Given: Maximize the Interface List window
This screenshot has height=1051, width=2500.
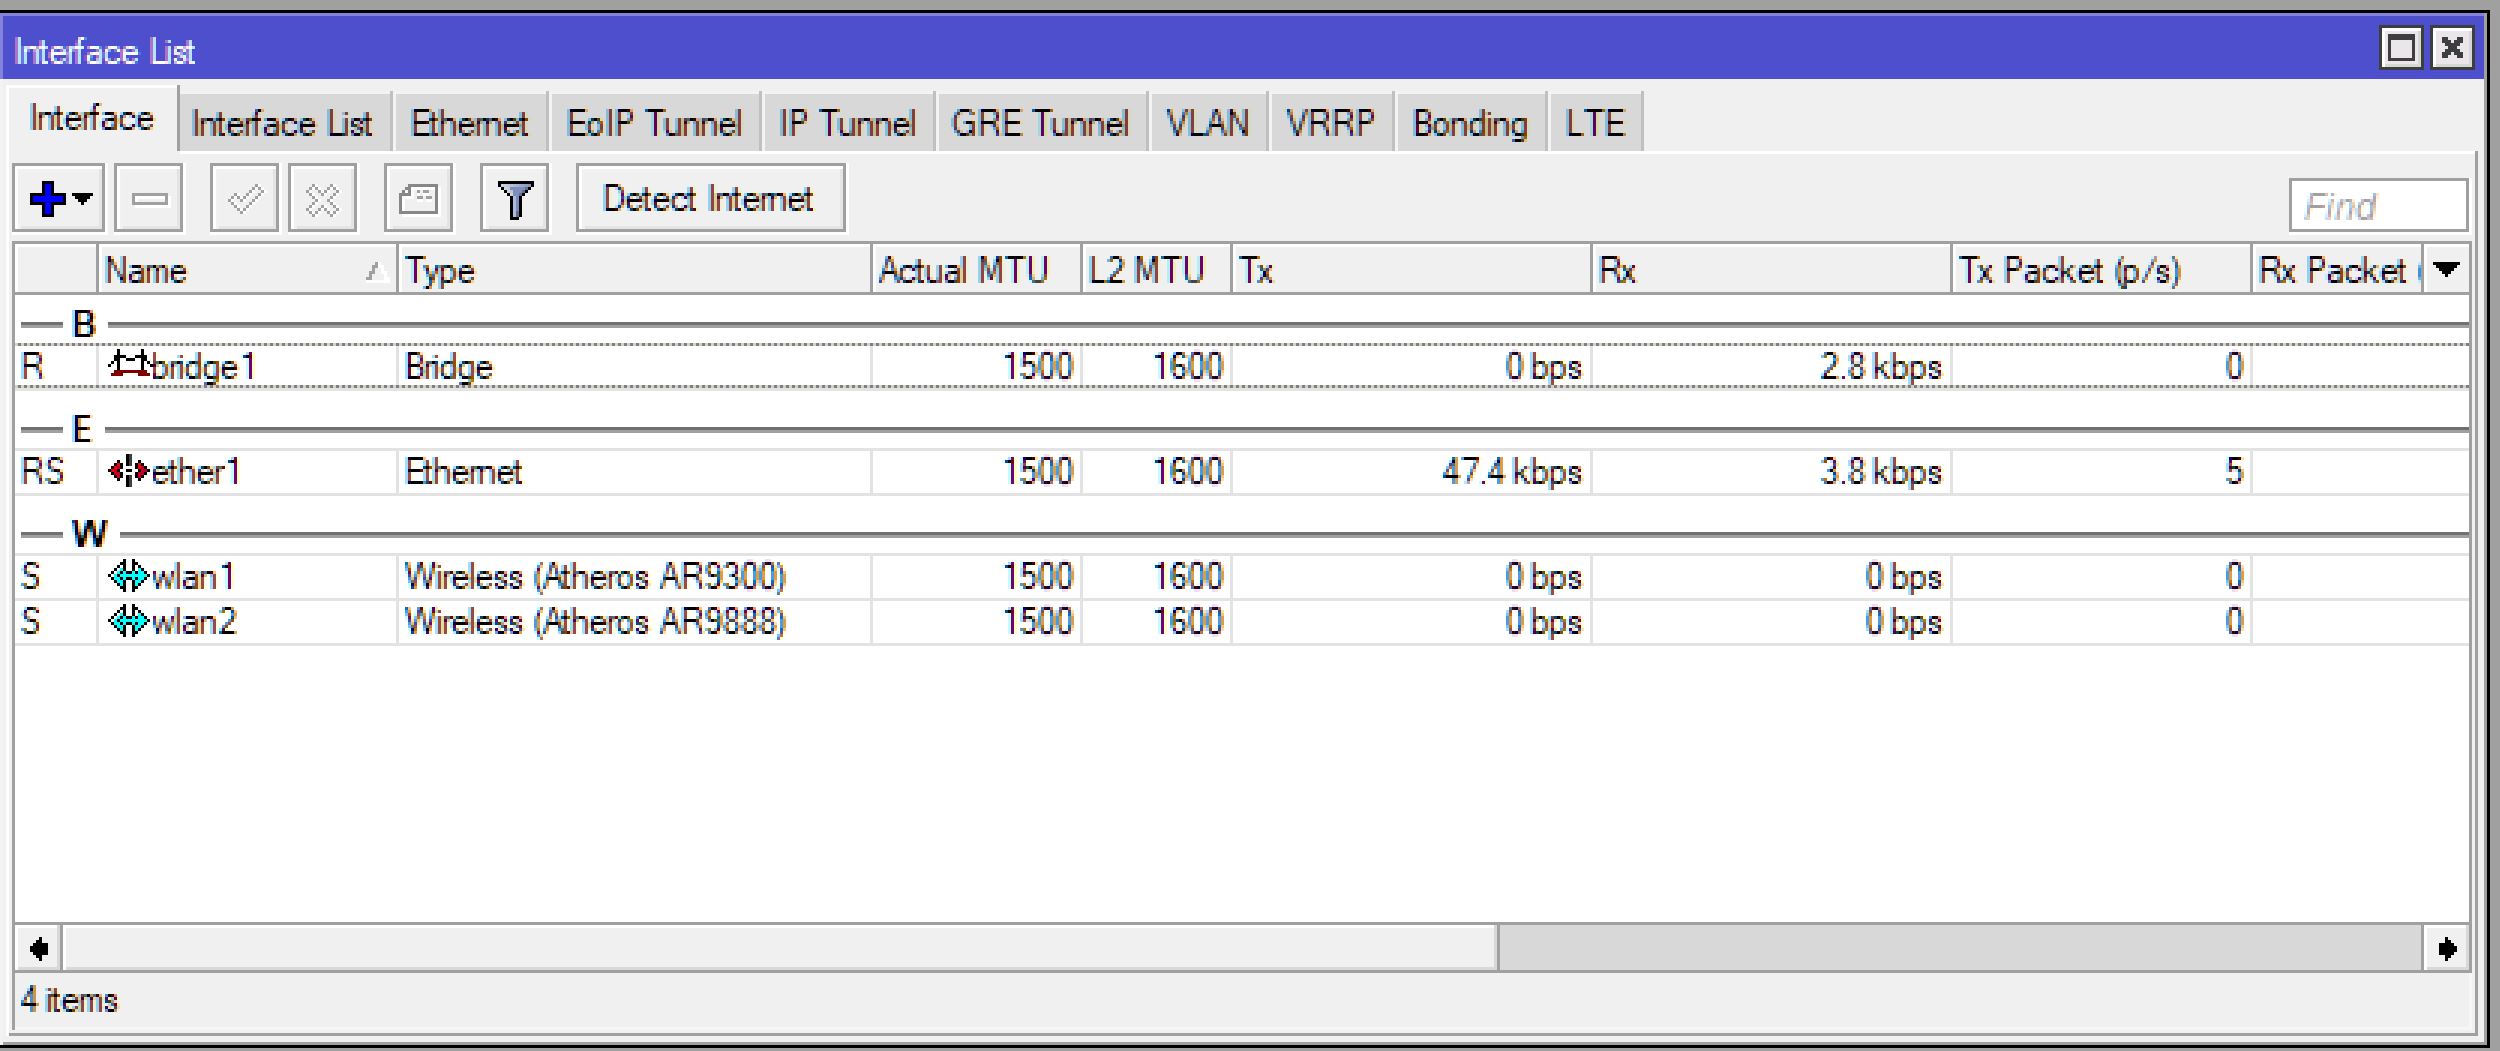Looking at the screenshot, I should coord(2402,47).
